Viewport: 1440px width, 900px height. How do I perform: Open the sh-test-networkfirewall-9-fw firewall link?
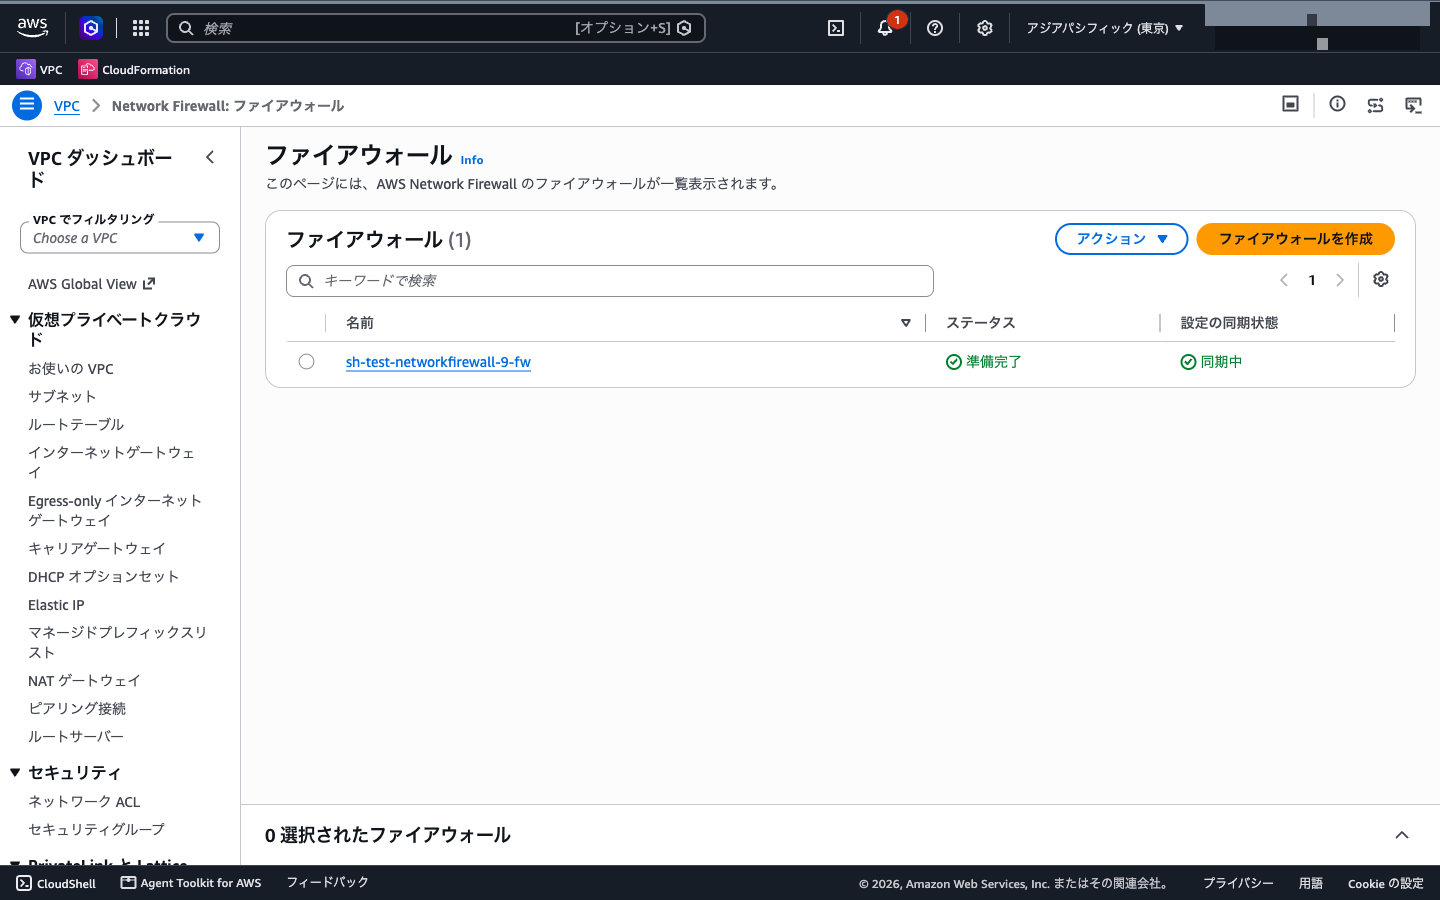point(438,362)
